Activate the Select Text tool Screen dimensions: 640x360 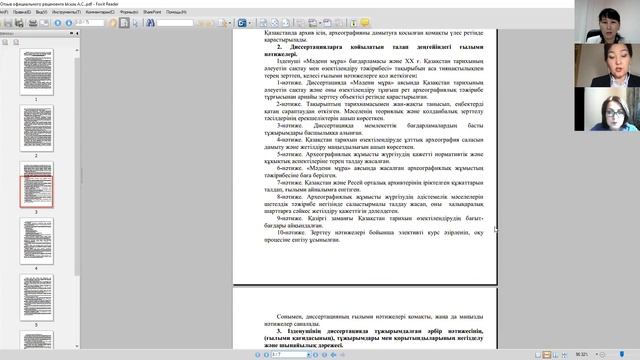[124, 23]
